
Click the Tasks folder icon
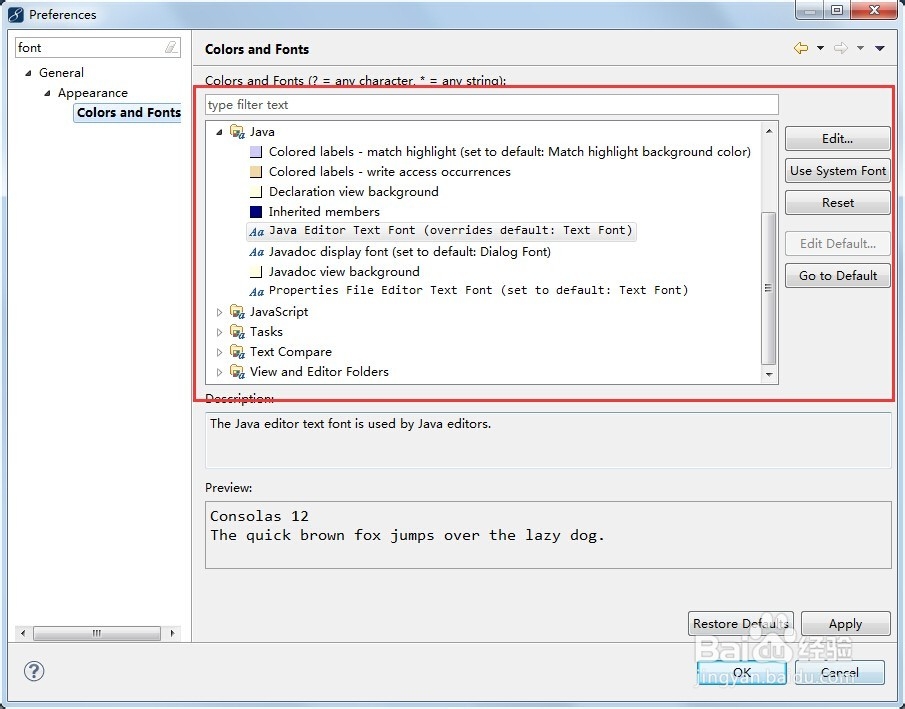click(237, 331)
